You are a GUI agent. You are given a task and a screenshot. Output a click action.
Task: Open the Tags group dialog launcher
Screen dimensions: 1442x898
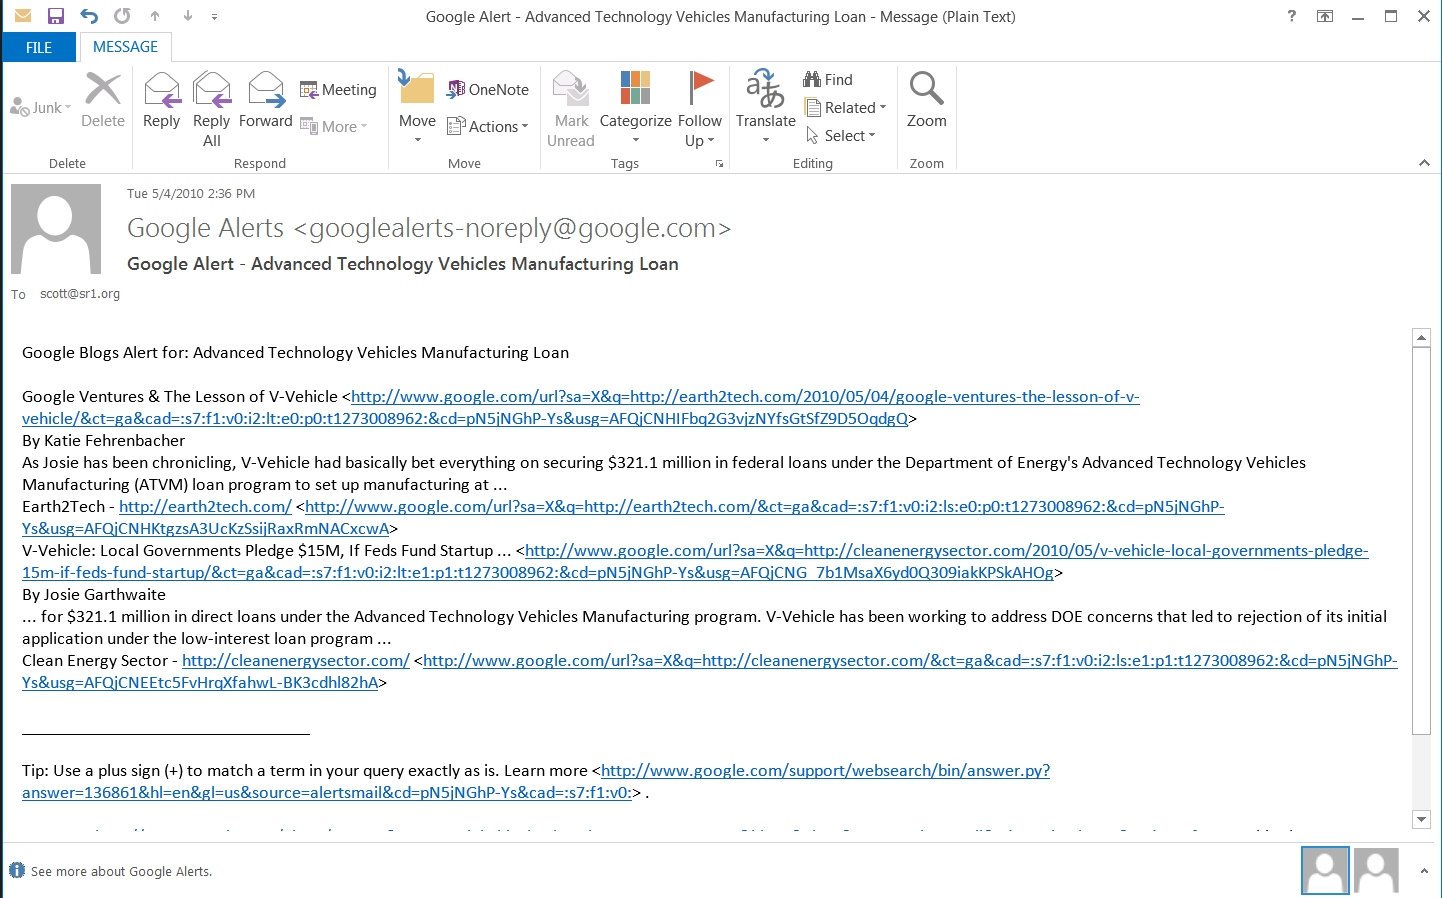tap(719, 164)
